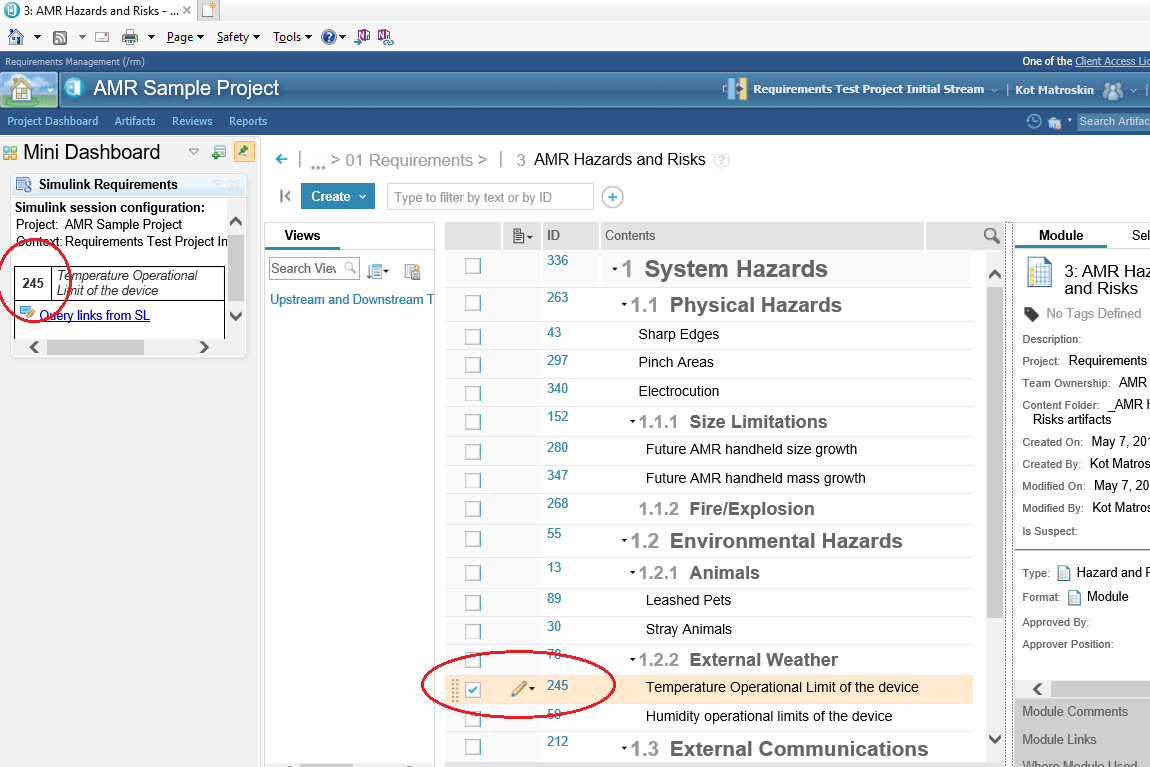Image resolution: width=1150 pixels, height=767 pixels.
Task: Click the pin icon in Mini Dashboard
Action: 243,152
